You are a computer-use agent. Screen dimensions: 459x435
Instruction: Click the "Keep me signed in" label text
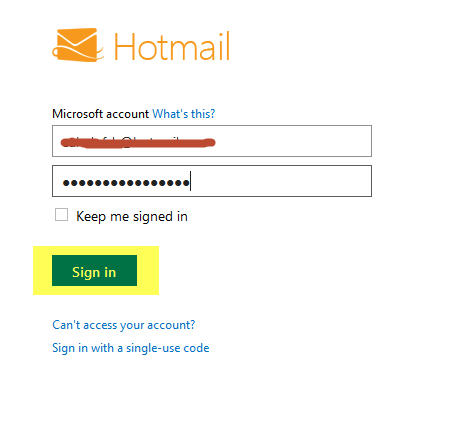click(132, 216)
